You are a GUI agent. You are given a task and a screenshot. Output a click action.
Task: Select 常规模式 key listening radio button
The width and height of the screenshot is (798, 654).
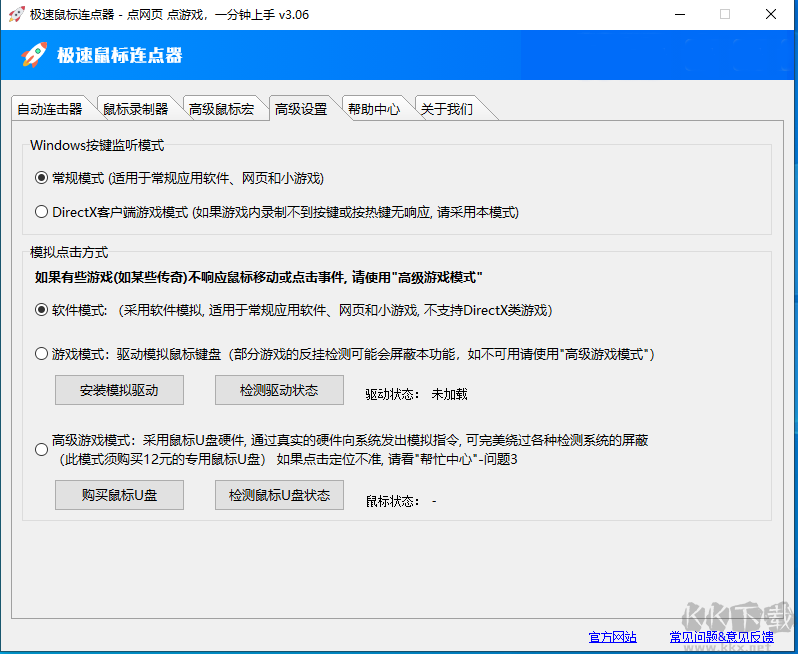click(41, 178)
